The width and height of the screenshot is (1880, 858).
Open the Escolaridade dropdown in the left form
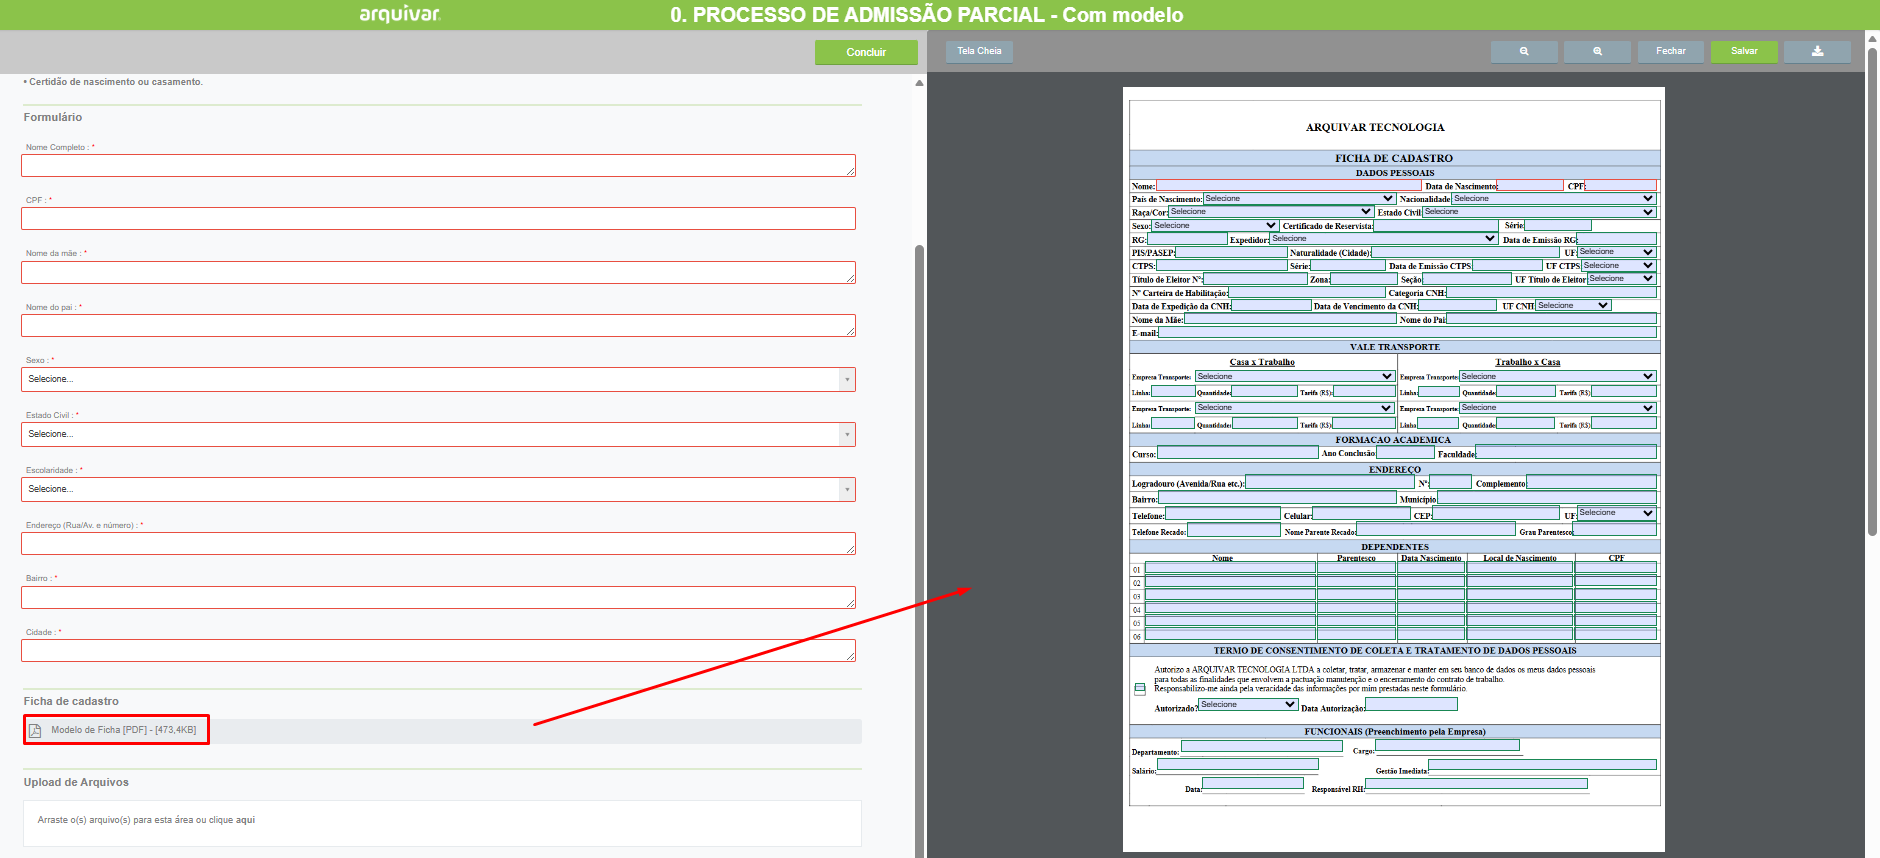pyautogui.click(x=438, y=489)
